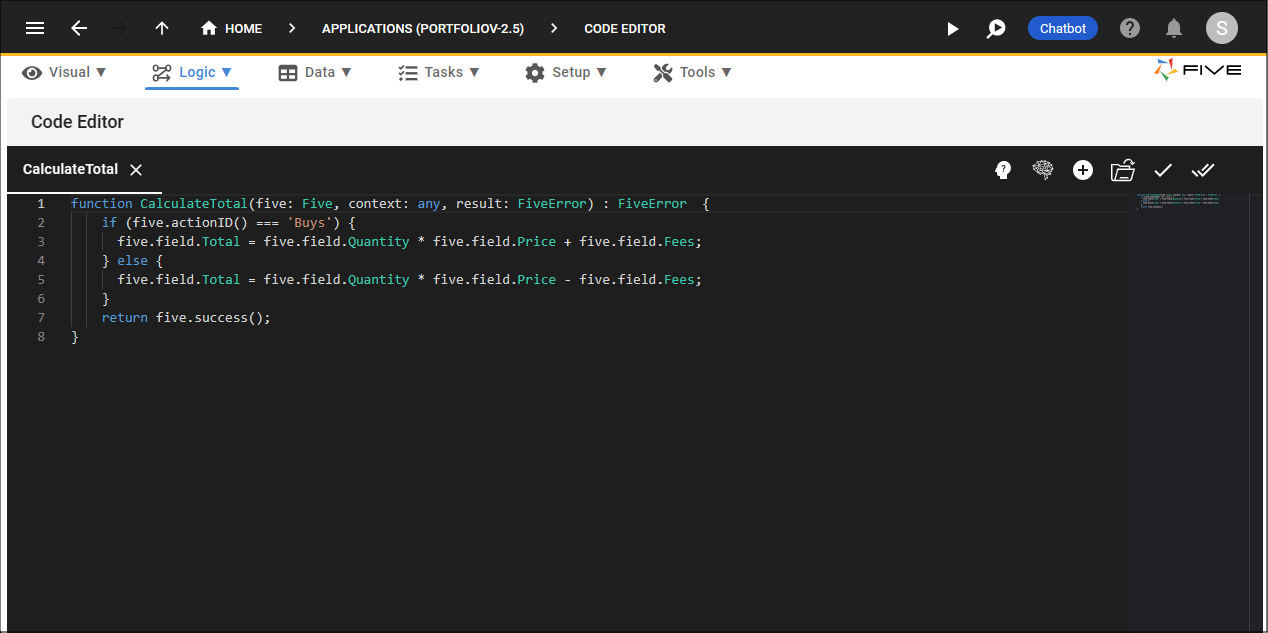Click 'five.success()' in return line
This screenshot has height=633, width=1268.
point(209,318)
